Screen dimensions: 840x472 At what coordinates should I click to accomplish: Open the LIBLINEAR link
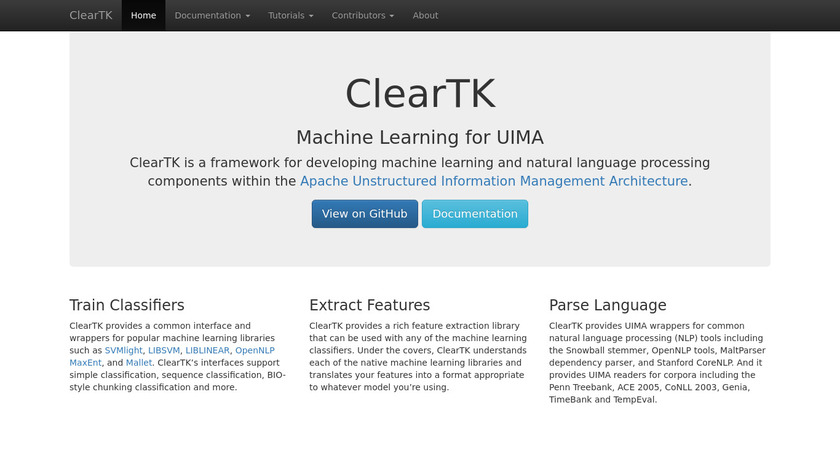coord(207,350)
